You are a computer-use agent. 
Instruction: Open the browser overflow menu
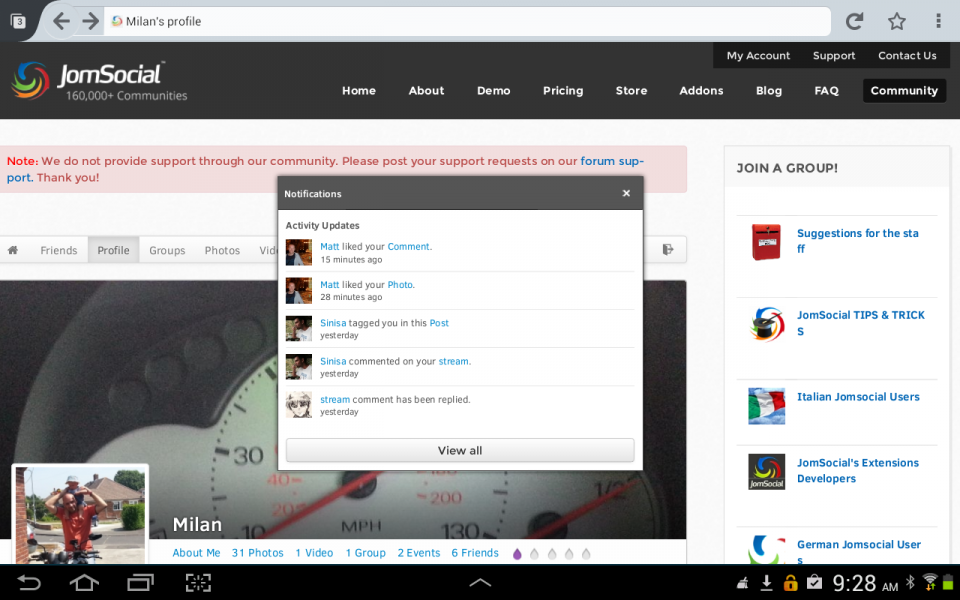coord(938,21)
